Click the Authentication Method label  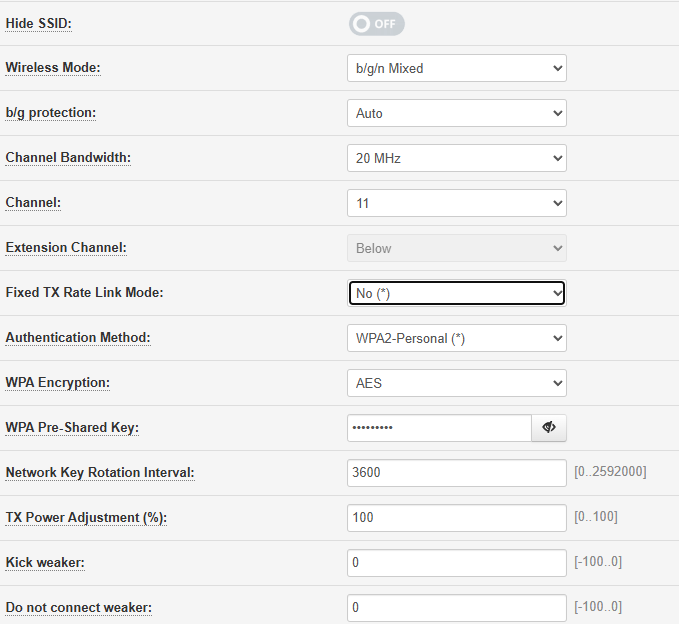pyautogui.click(x=78, y=338)
